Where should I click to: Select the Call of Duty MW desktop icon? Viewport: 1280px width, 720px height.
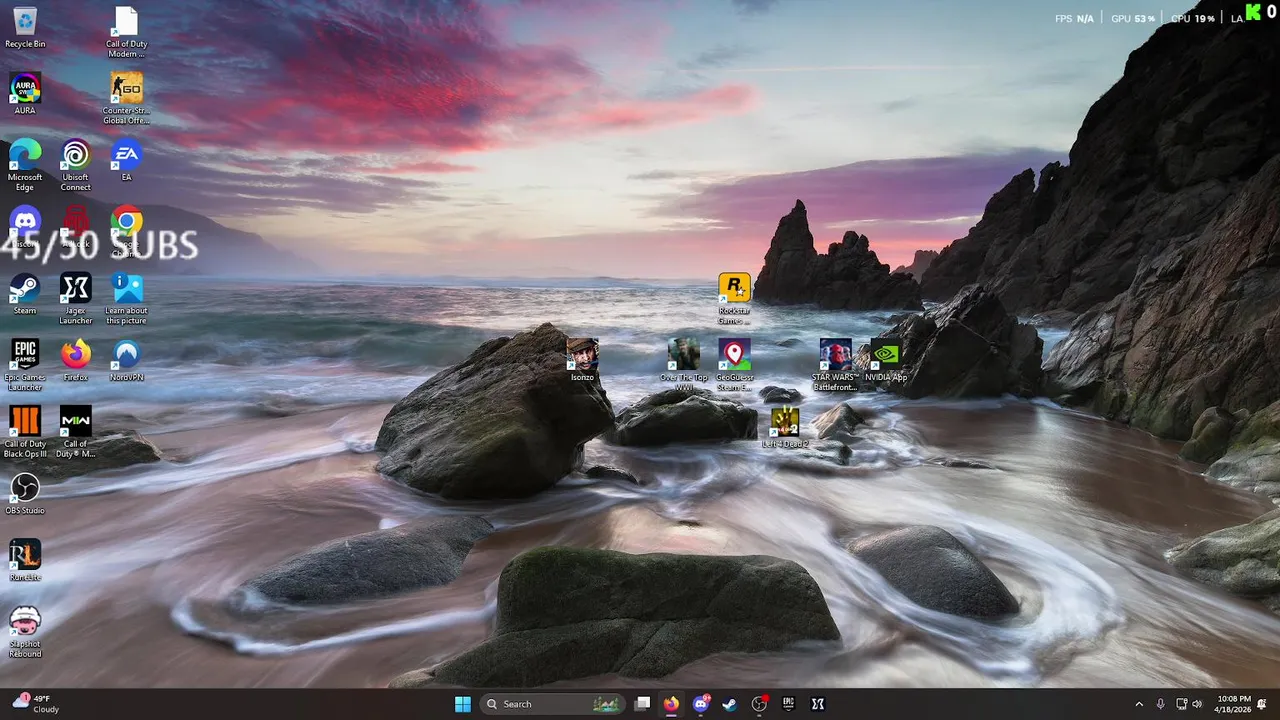(75, 432)
